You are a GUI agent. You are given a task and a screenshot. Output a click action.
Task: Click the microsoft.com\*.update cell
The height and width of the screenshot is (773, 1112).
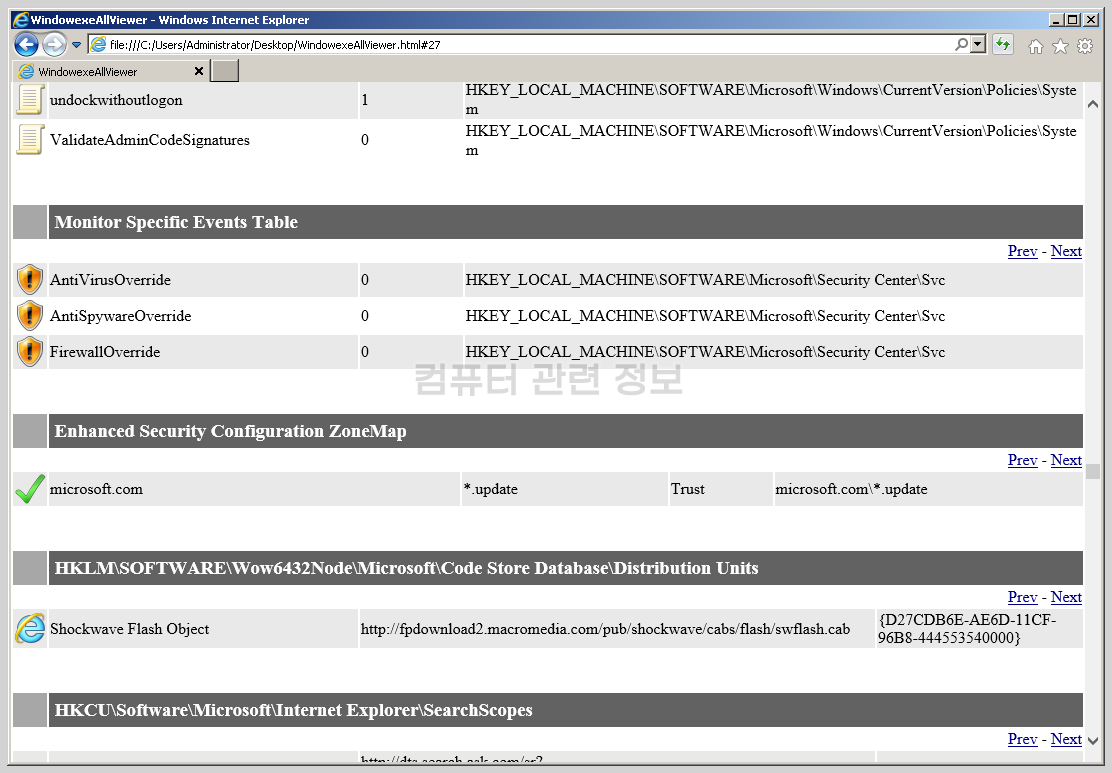coord(851,489)
